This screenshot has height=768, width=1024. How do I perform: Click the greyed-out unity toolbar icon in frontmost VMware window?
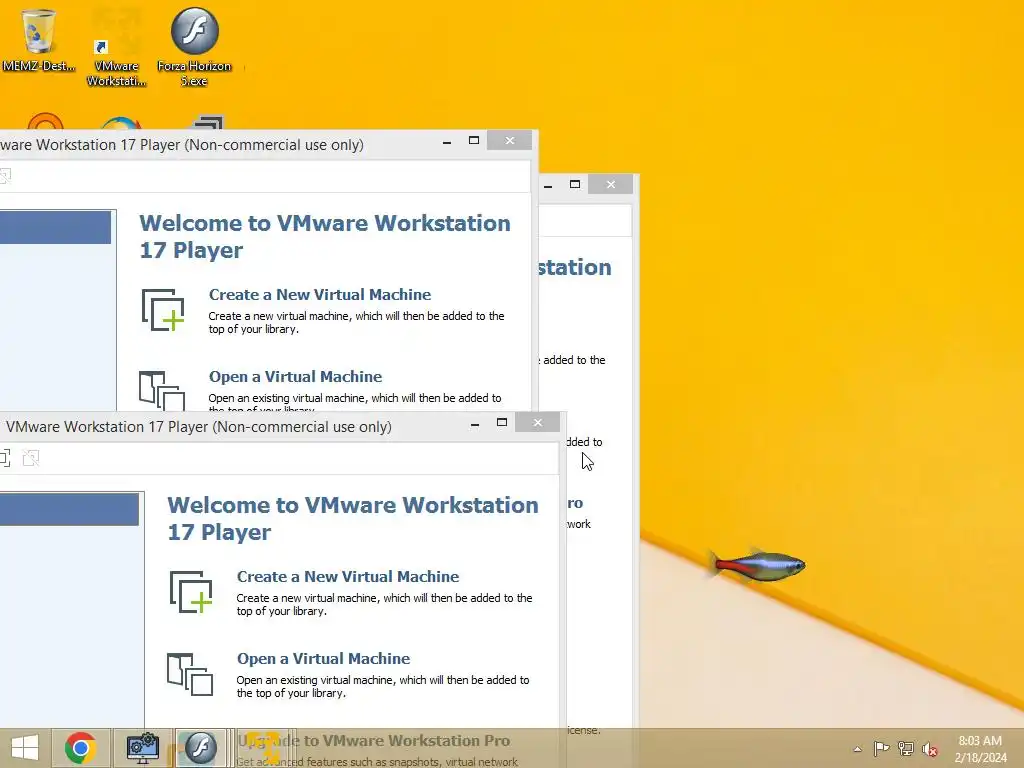(31, 458)
